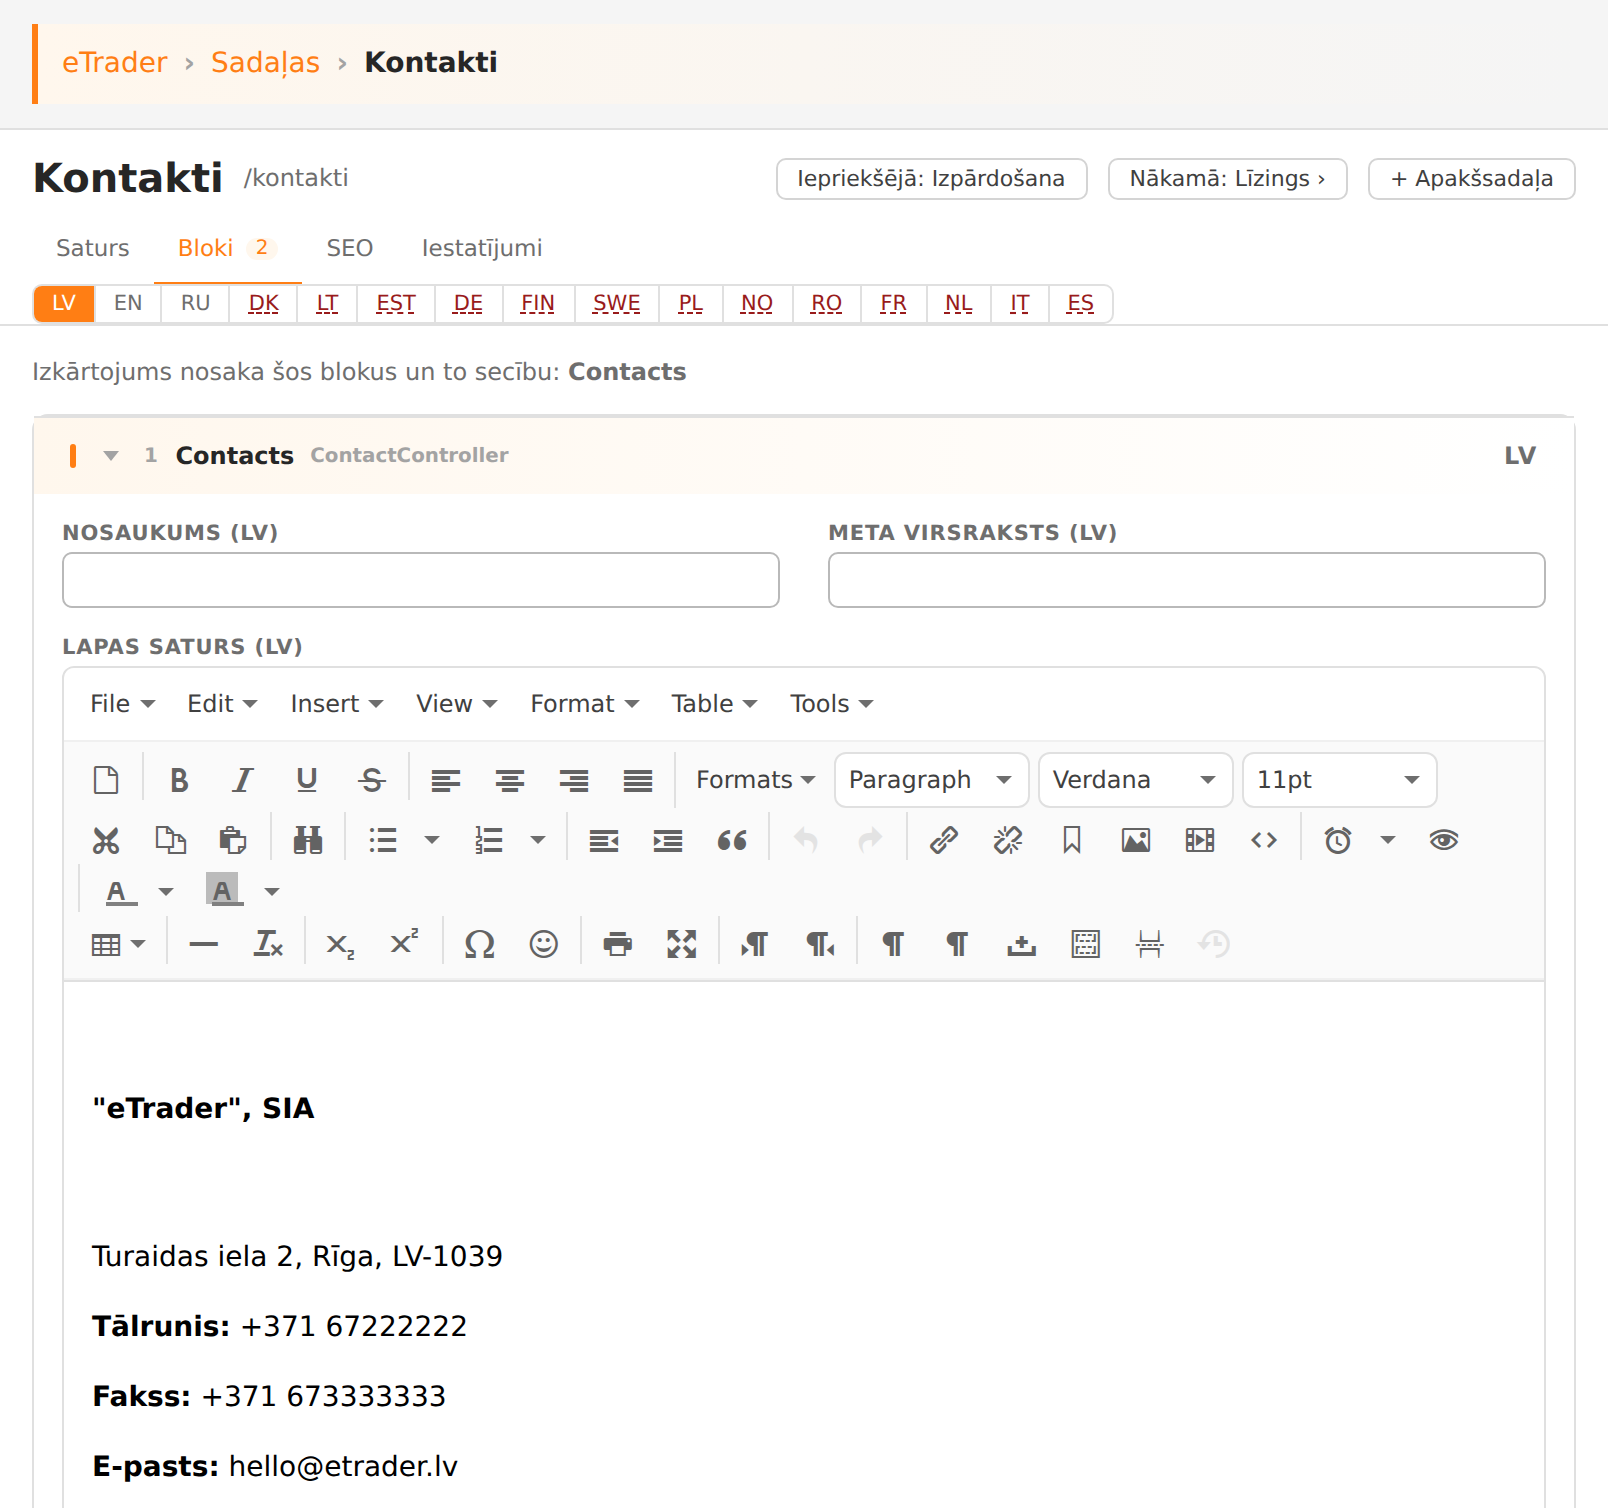Click the Paste clipboard icon

(x=233, y=840)
